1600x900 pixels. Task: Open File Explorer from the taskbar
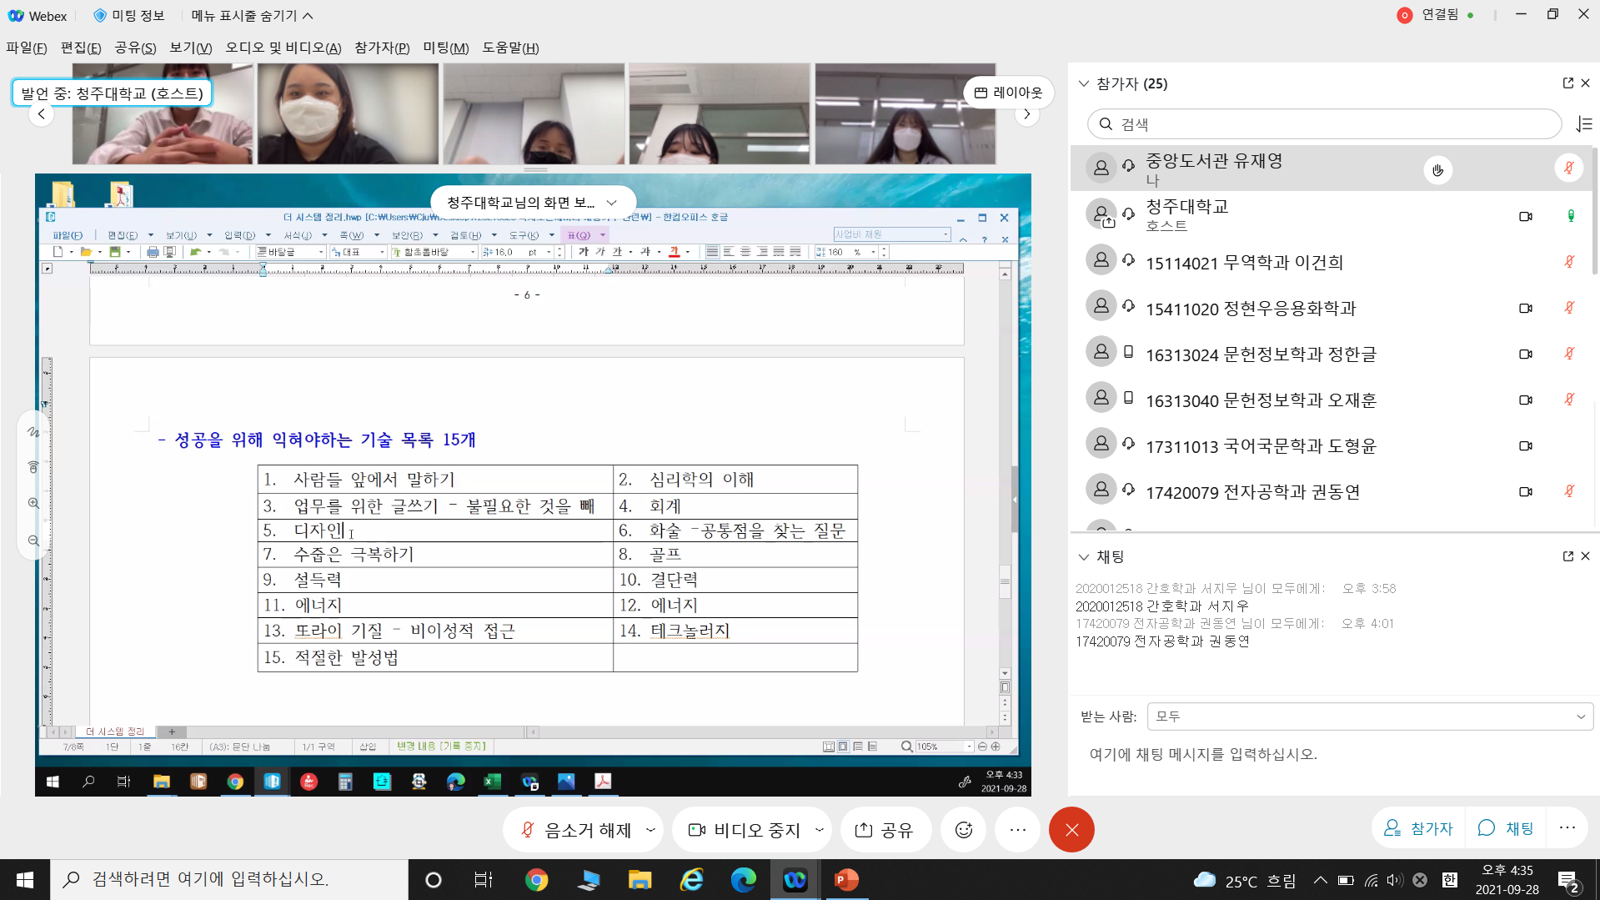(x=640, y=880)
